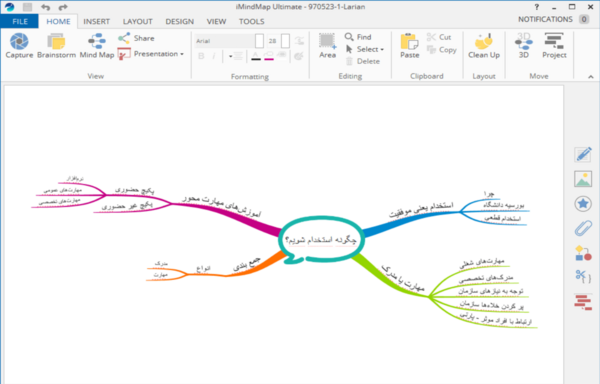Open the font size 28 dropdown
The height and width of the screenshot is (384, 600).
coord(285,41)
